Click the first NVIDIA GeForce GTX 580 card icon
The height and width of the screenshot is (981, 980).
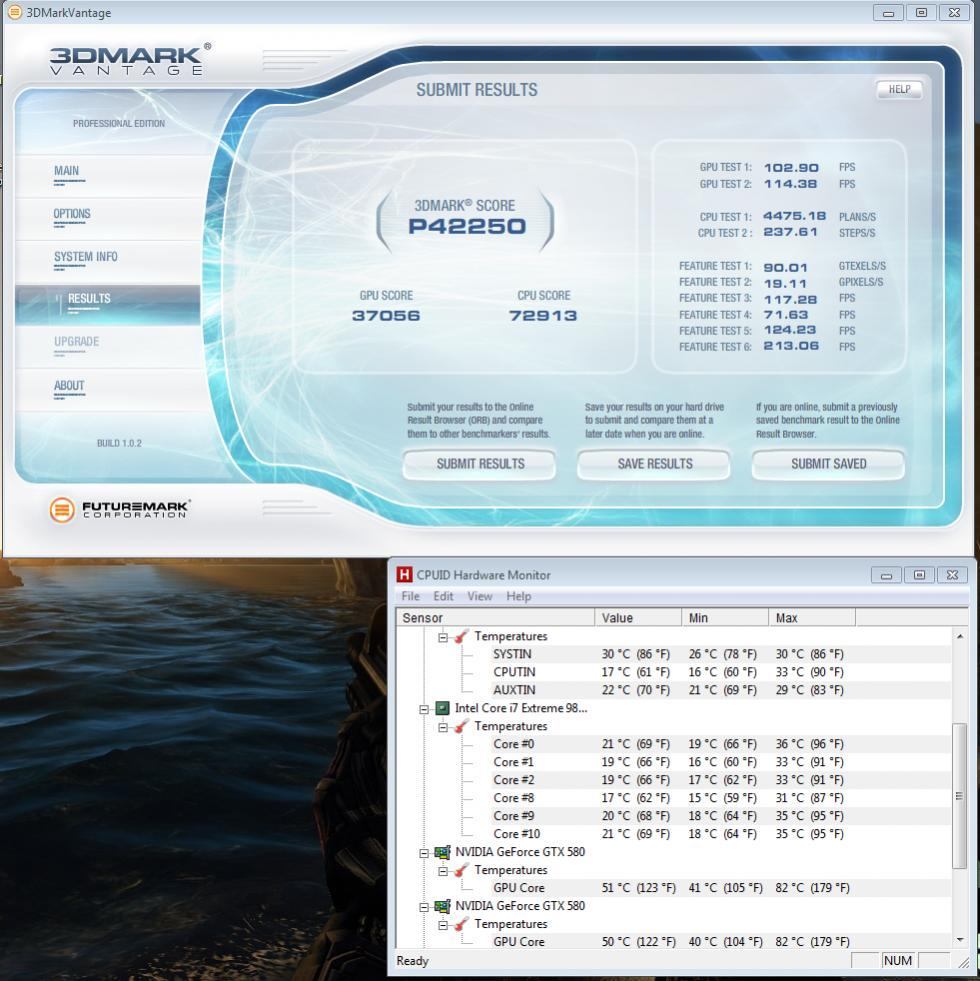[442, 852]
